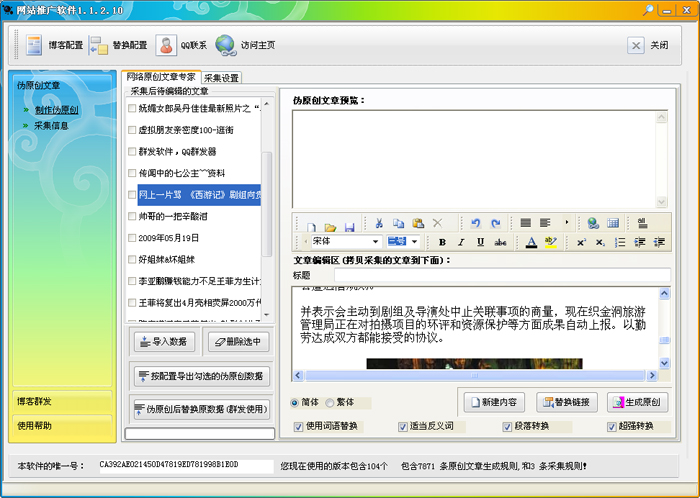Switch to the 采集设置 tab
The height and width of the screenshot is (498, 700).
click(x=221, y=78)
